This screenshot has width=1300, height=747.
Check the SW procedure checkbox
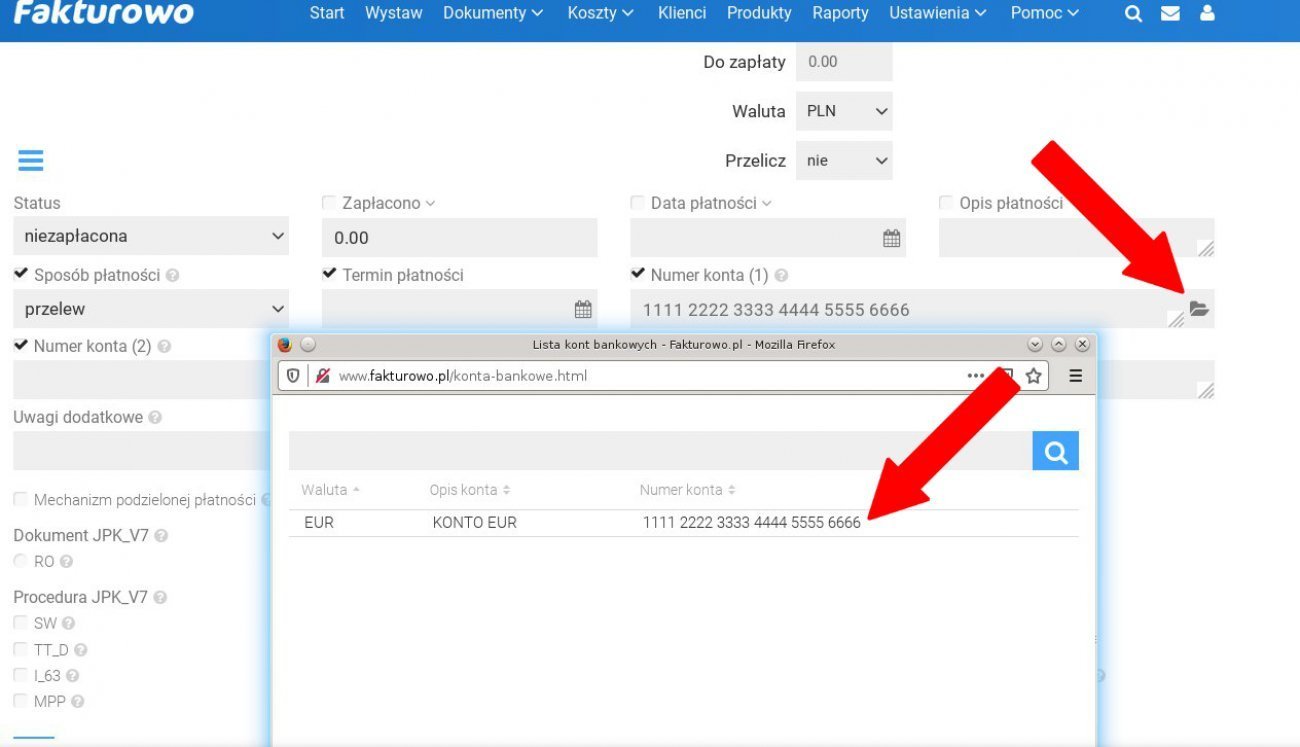click(x=21, y=623)
